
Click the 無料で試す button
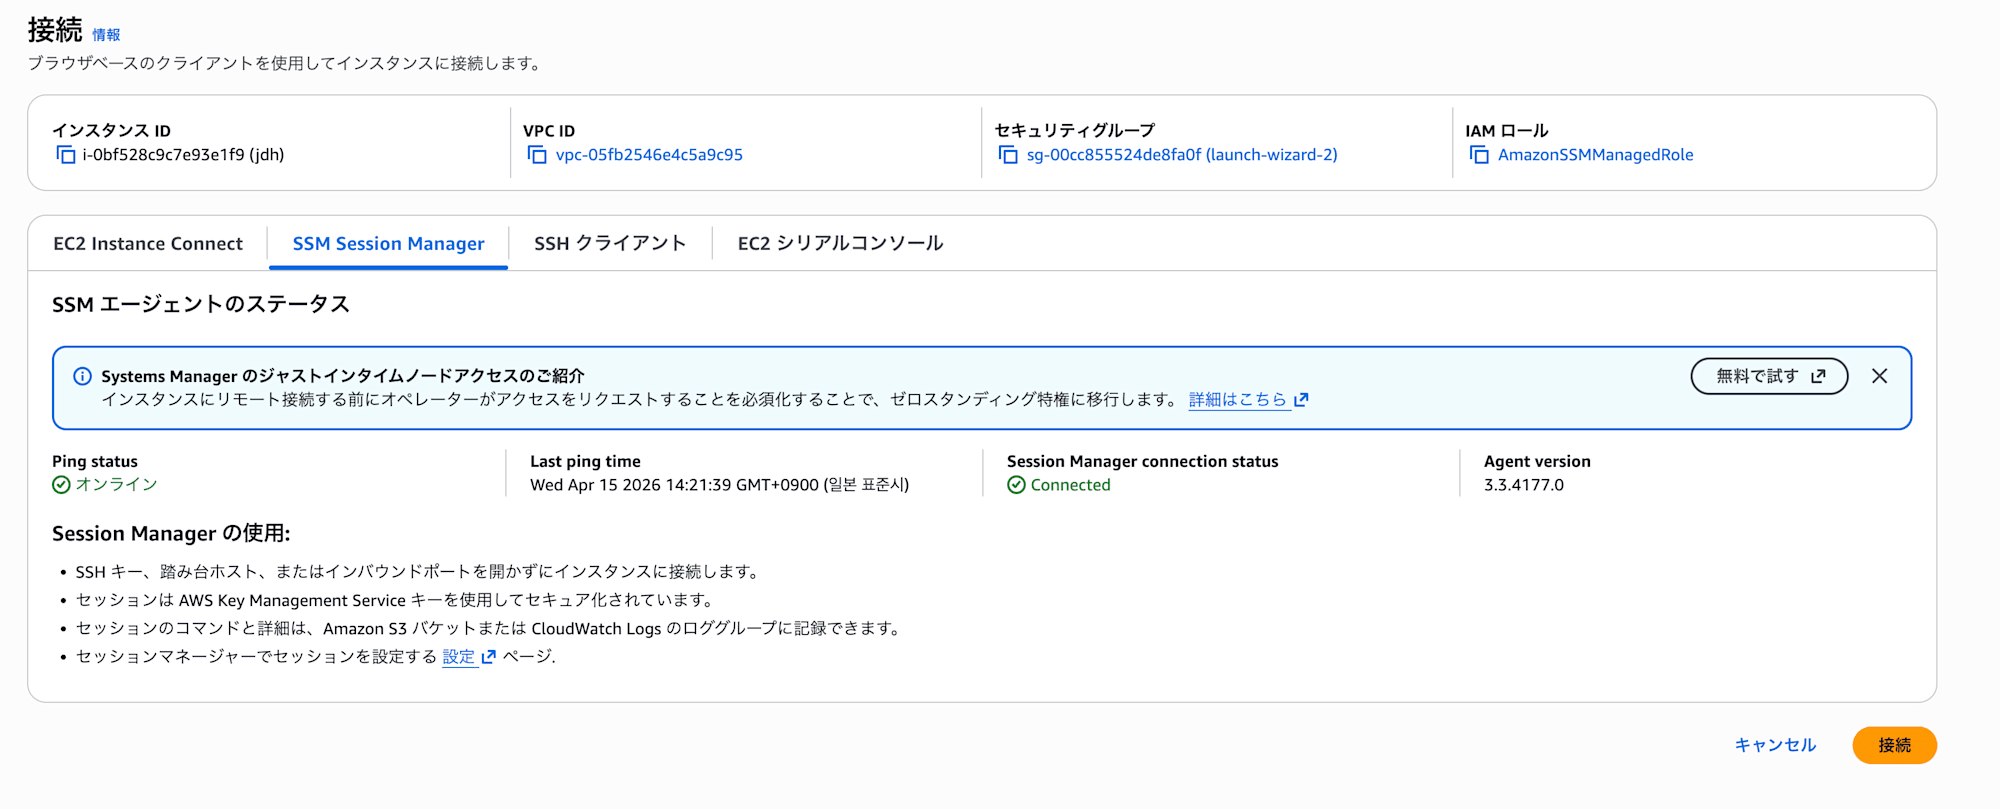(x=1769, y=376)
